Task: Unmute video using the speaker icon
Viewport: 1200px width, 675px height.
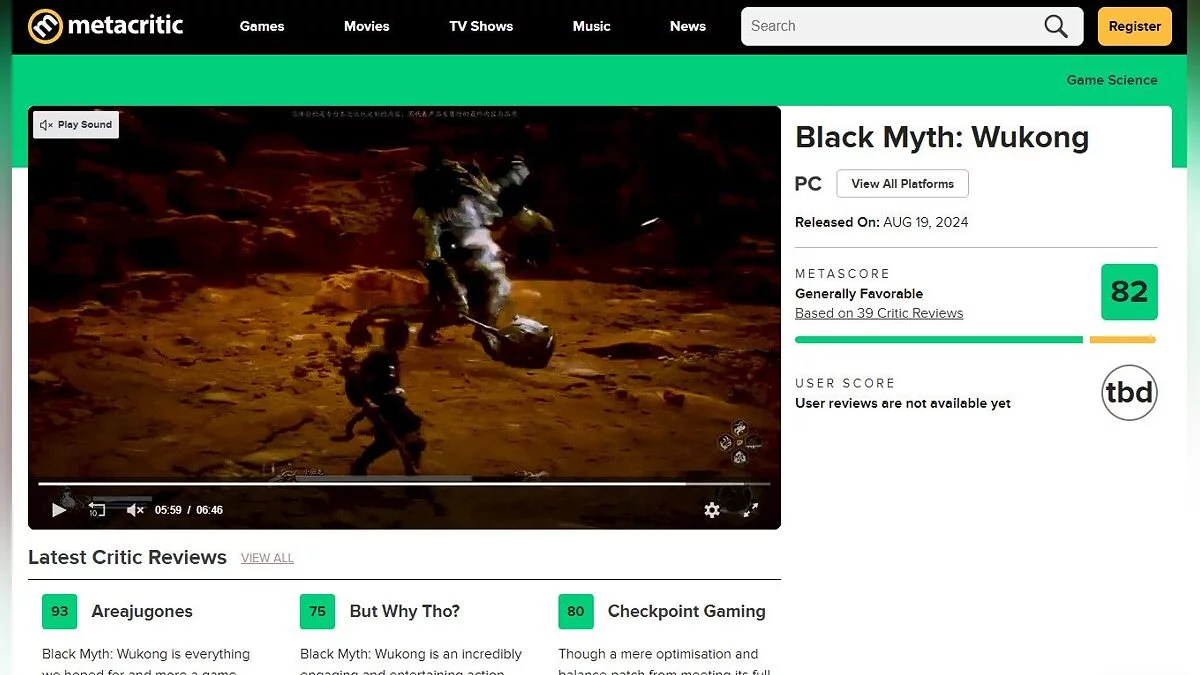Action: click(x=135, y=510)
